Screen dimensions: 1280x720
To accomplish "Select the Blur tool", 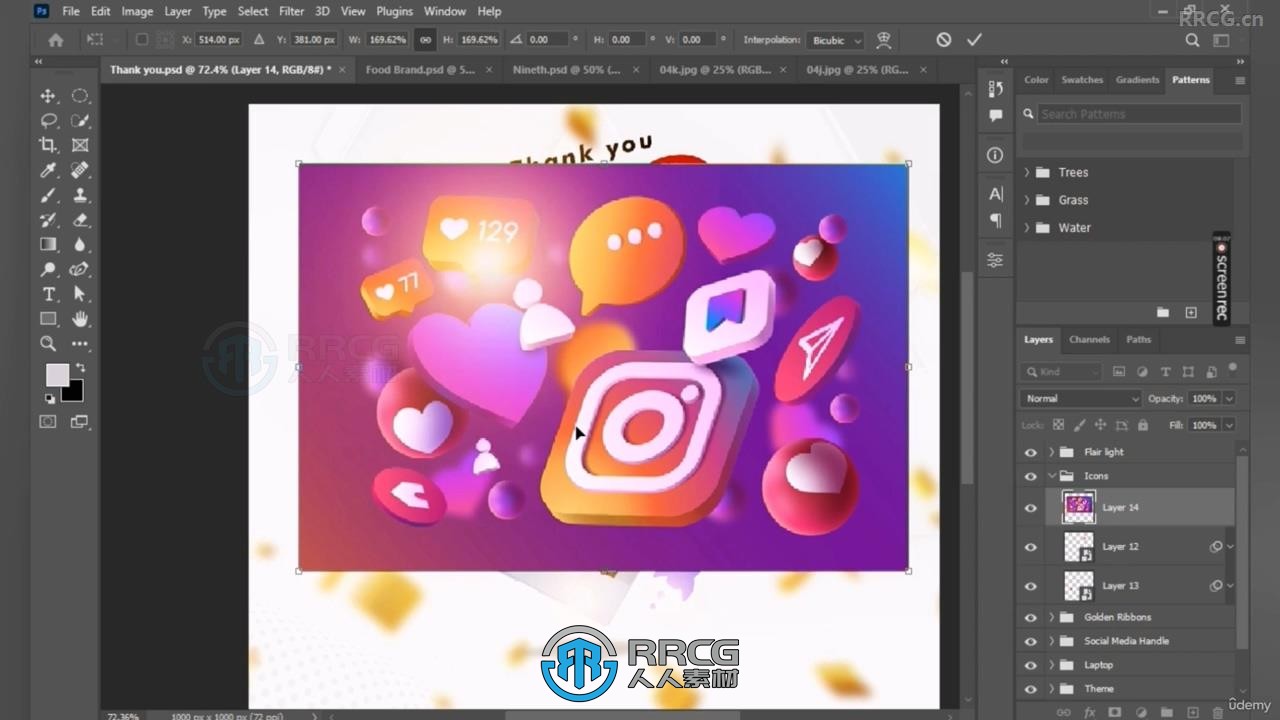I will (x=80, y=244).
